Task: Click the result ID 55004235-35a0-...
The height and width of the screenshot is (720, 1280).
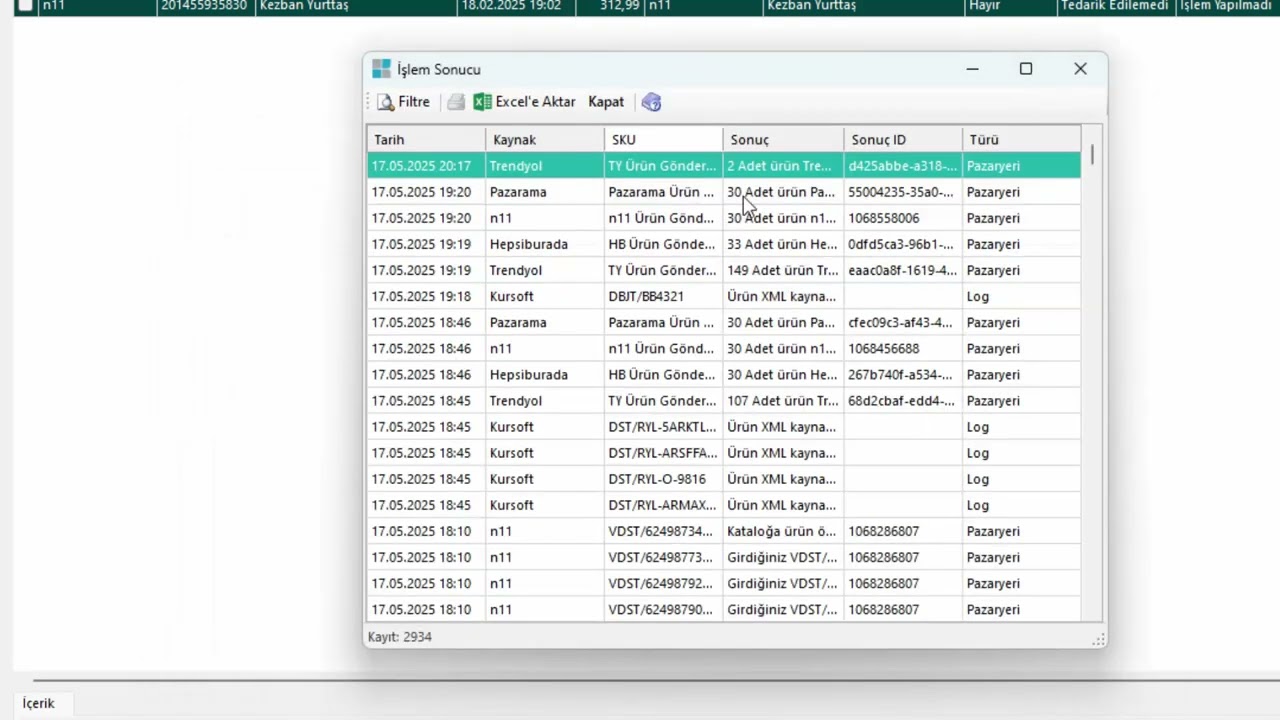Action: tap(901, 192)
